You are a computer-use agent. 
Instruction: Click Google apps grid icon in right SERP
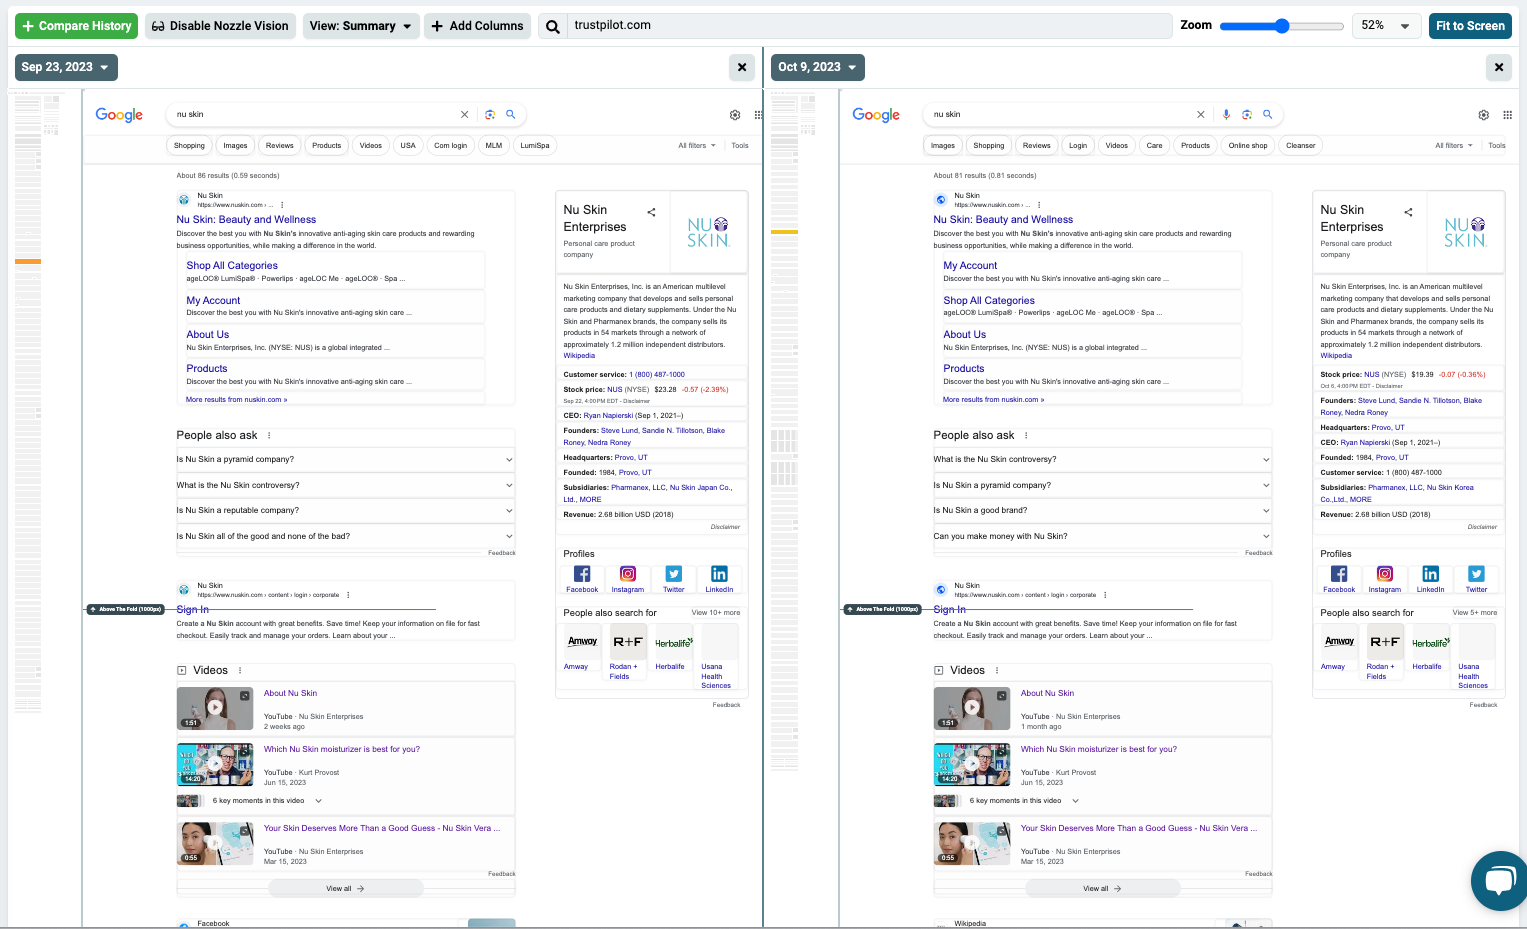point(1508,115)
